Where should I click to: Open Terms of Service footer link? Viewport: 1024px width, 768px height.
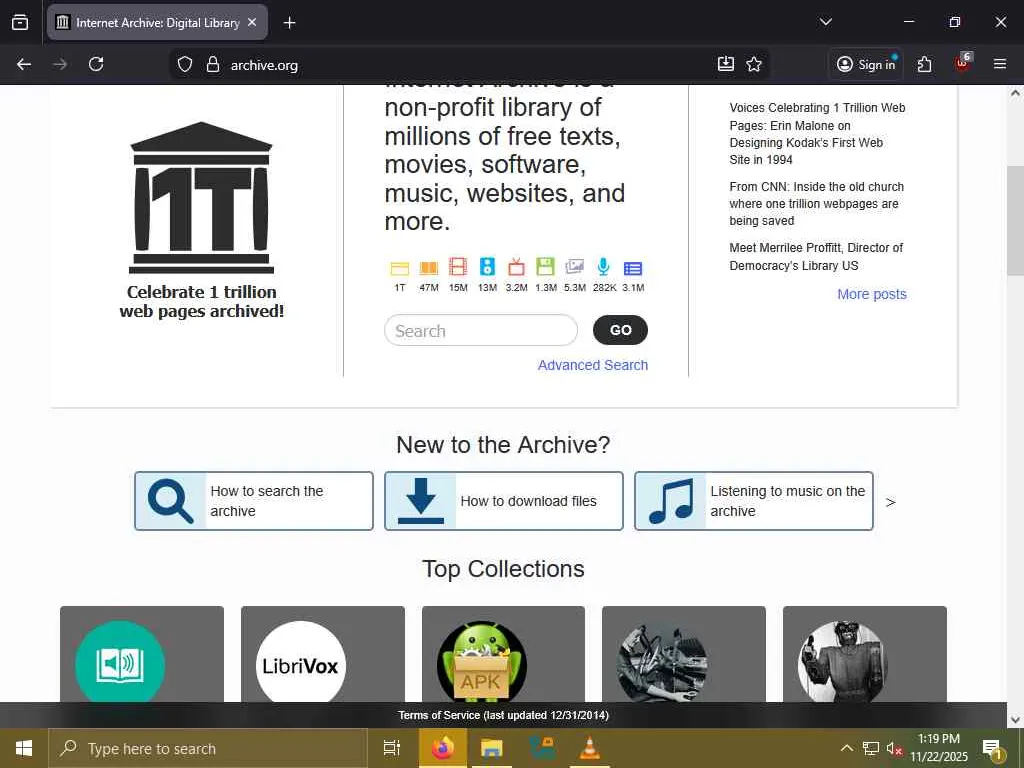tap(504, 715)
